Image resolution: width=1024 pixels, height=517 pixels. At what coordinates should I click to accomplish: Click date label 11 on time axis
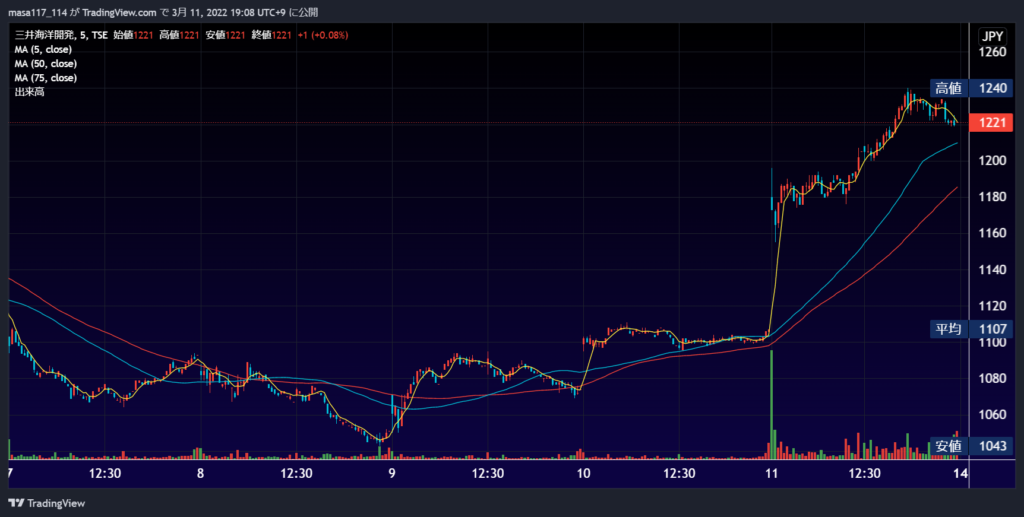(x=772, y=474)
